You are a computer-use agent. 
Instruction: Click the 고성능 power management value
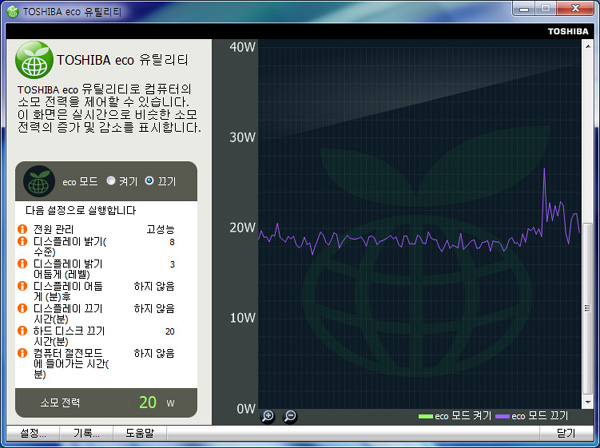click(160, 229)
